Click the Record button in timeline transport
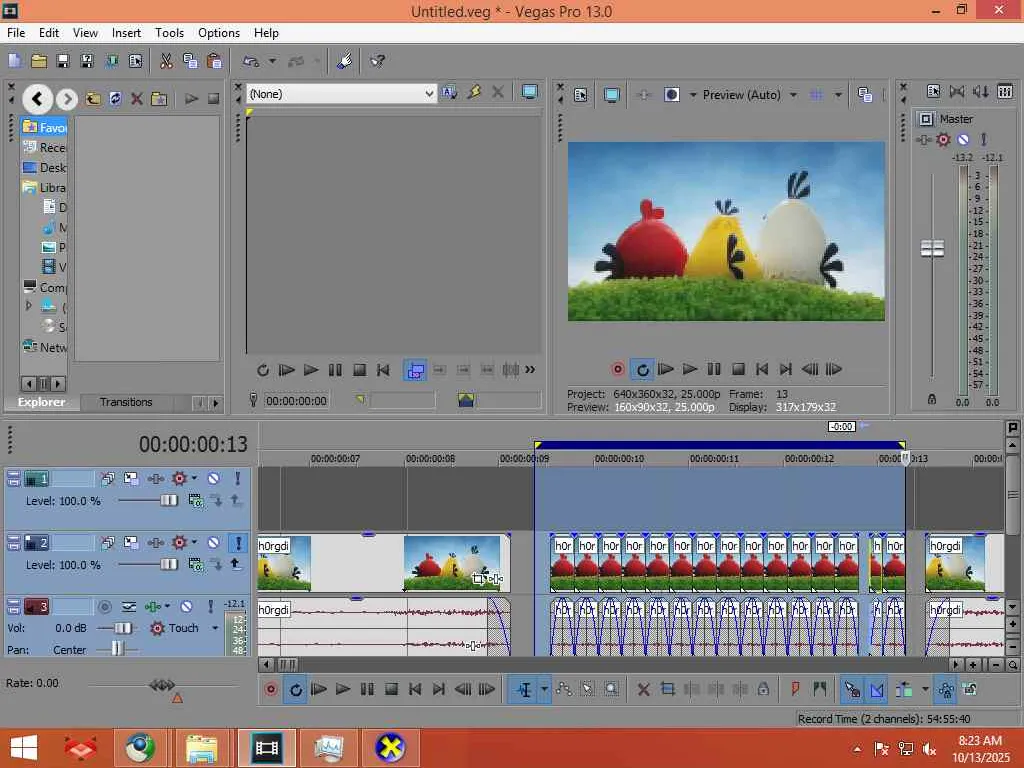1024x768 pixels. 271,689
